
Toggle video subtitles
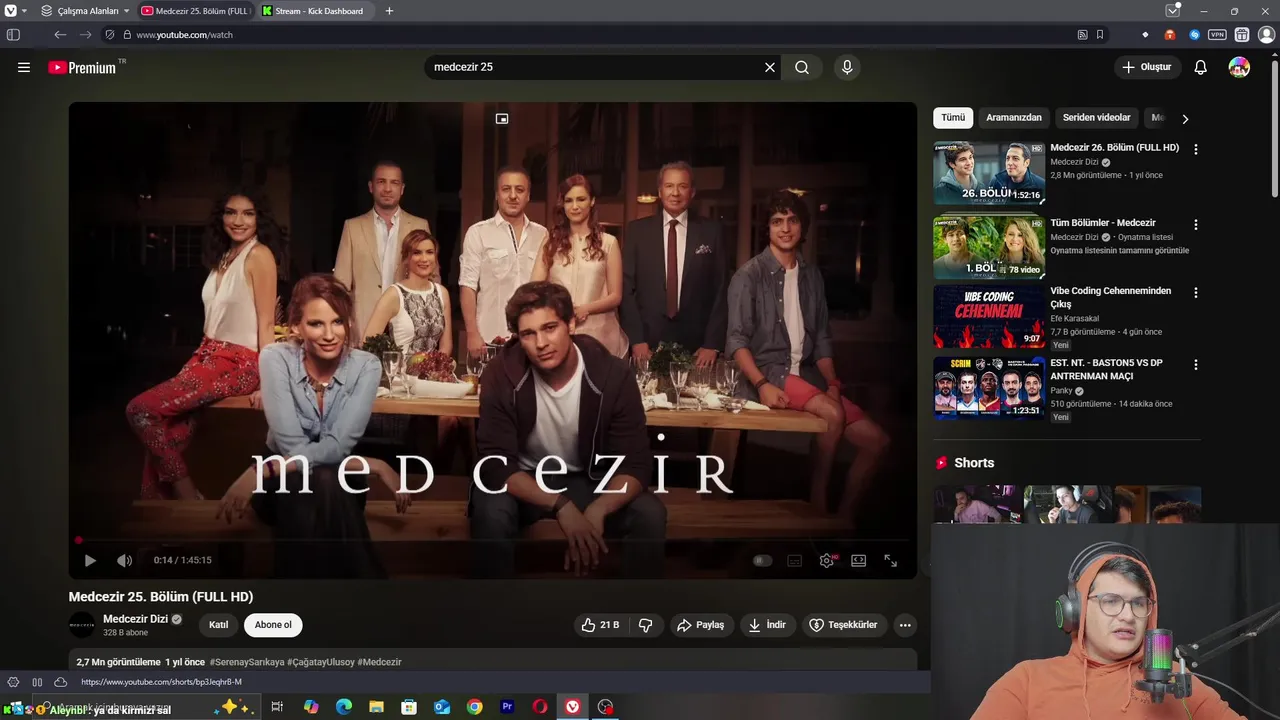click(795, 561)
